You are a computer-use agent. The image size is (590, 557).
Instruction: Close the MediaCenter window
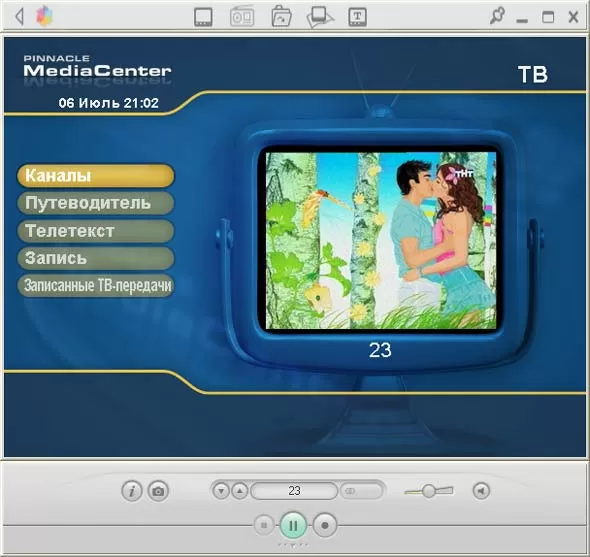(573, 17)
